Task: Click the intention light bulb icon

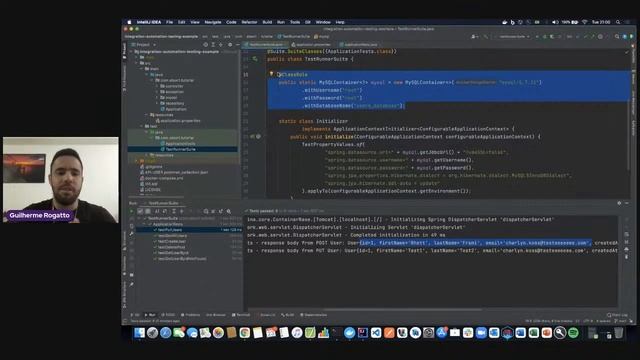Action: coord(271,74)
